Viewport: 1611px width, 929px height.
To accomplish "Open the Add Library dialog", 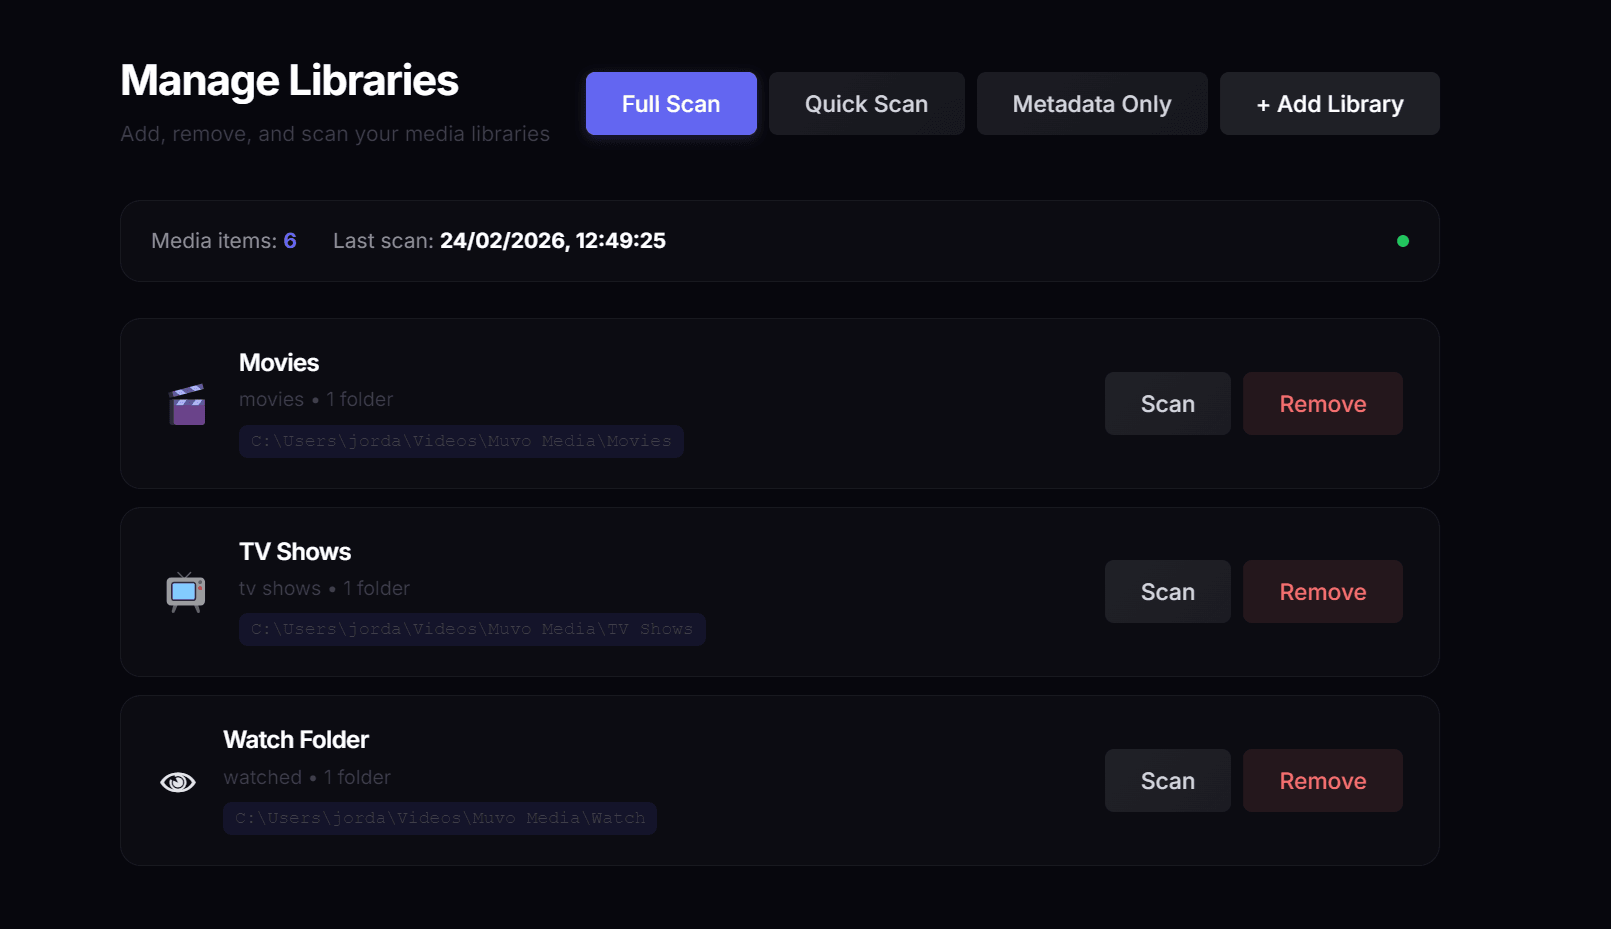I will click(x=1329, y=103).
